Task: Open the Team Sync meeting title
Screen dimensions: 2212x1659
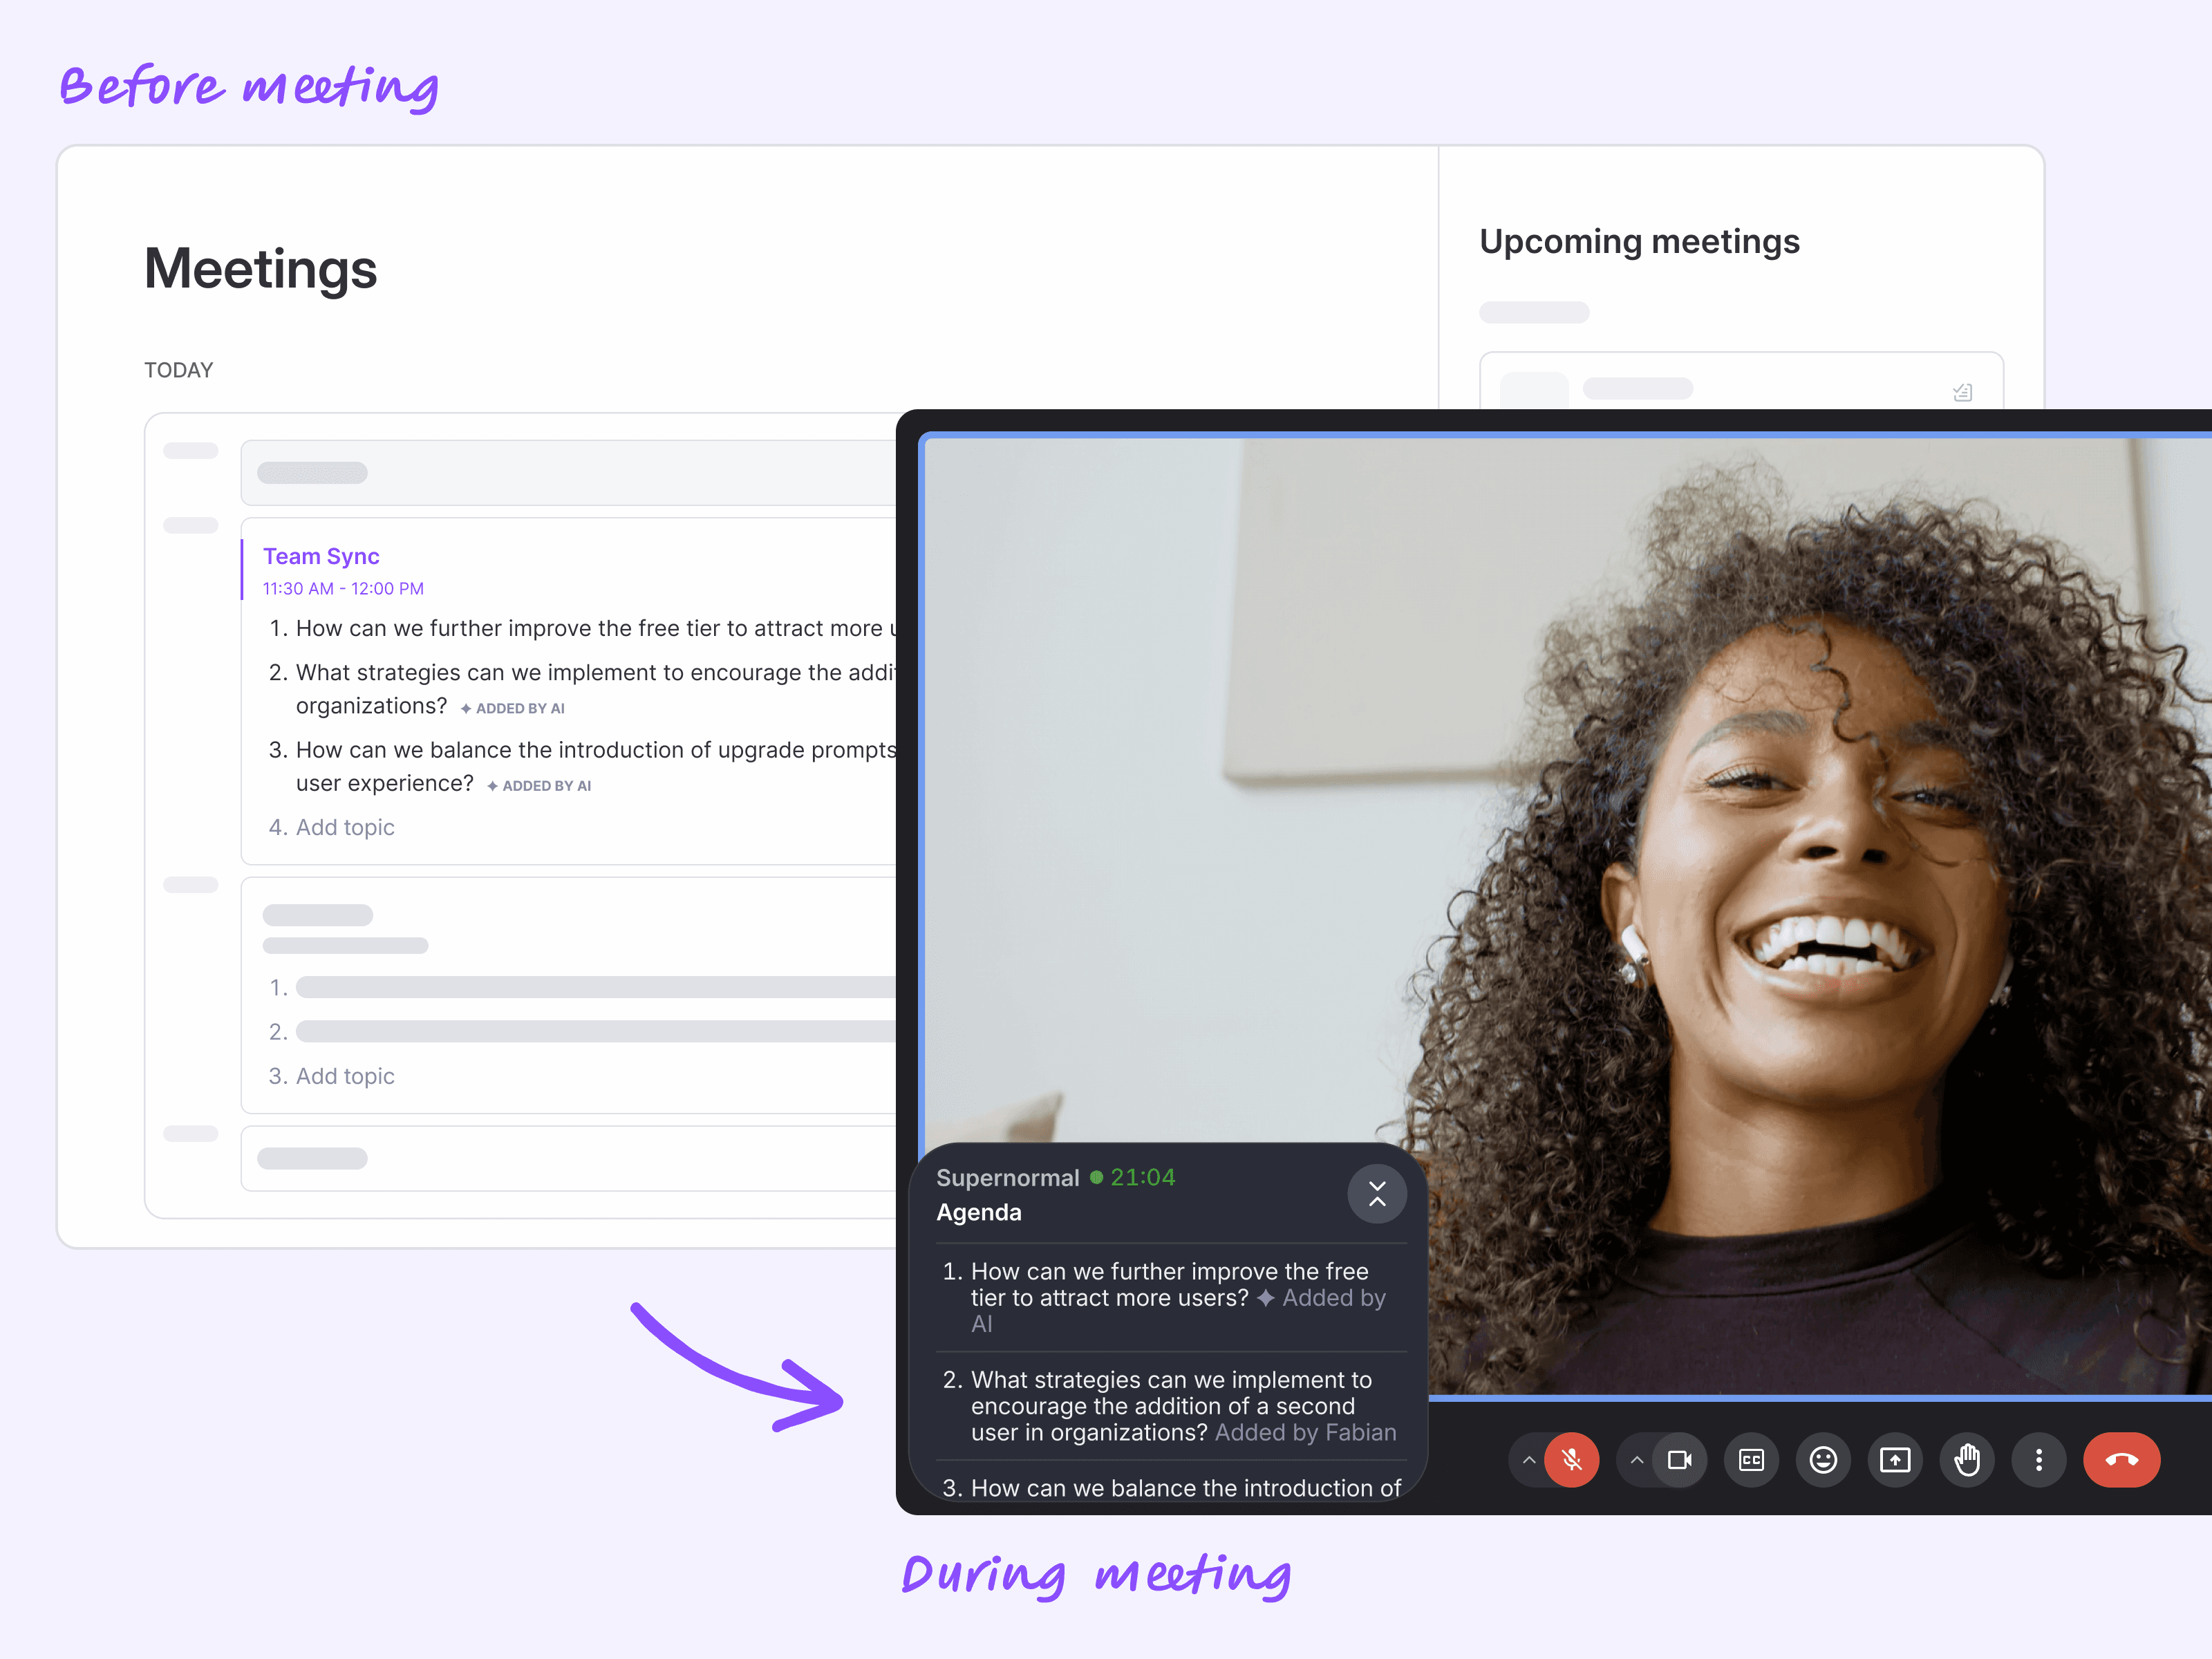Action: [x=321, y=556]
